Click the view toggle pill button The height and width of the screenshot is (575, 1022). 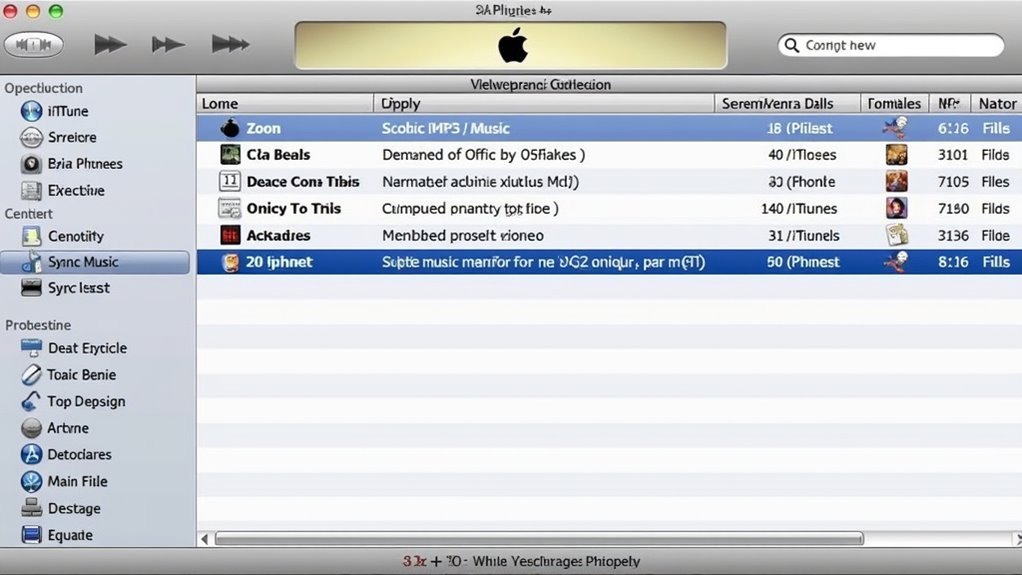(34, 45)
